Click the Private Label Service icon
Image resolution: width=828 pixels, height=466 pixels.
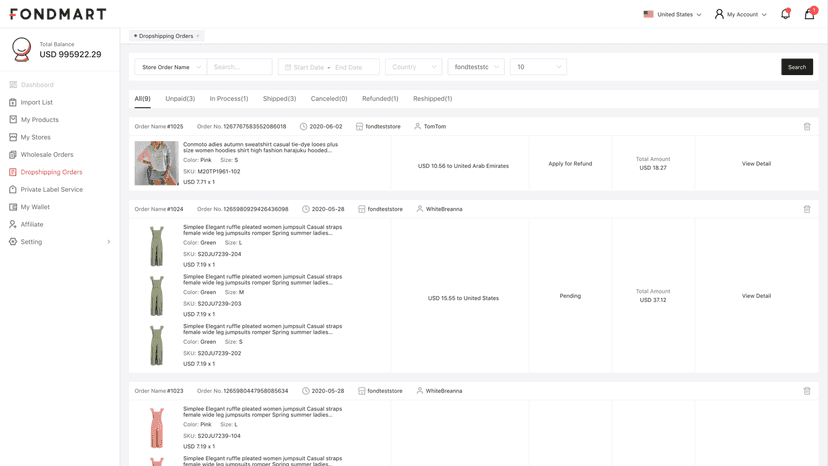pyautogui.click(x=13, y=189)
